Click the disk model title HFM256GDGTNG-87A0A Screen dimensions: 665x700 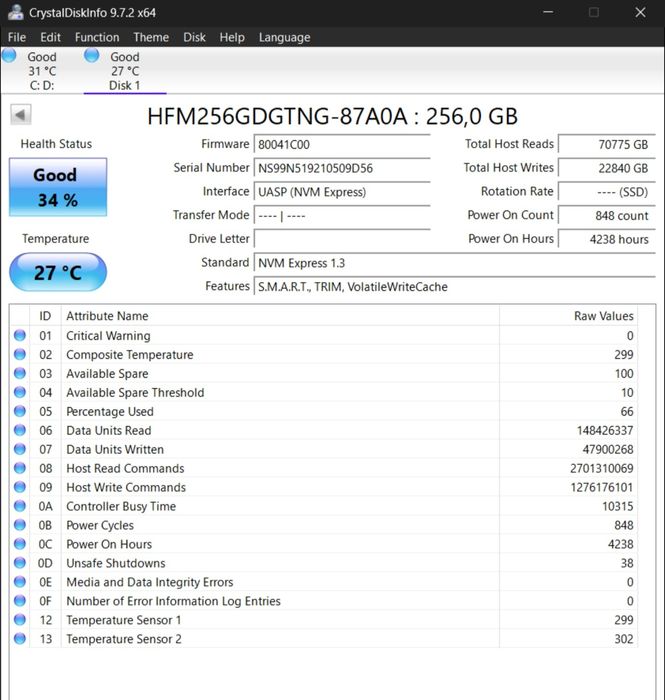[332, 116]
